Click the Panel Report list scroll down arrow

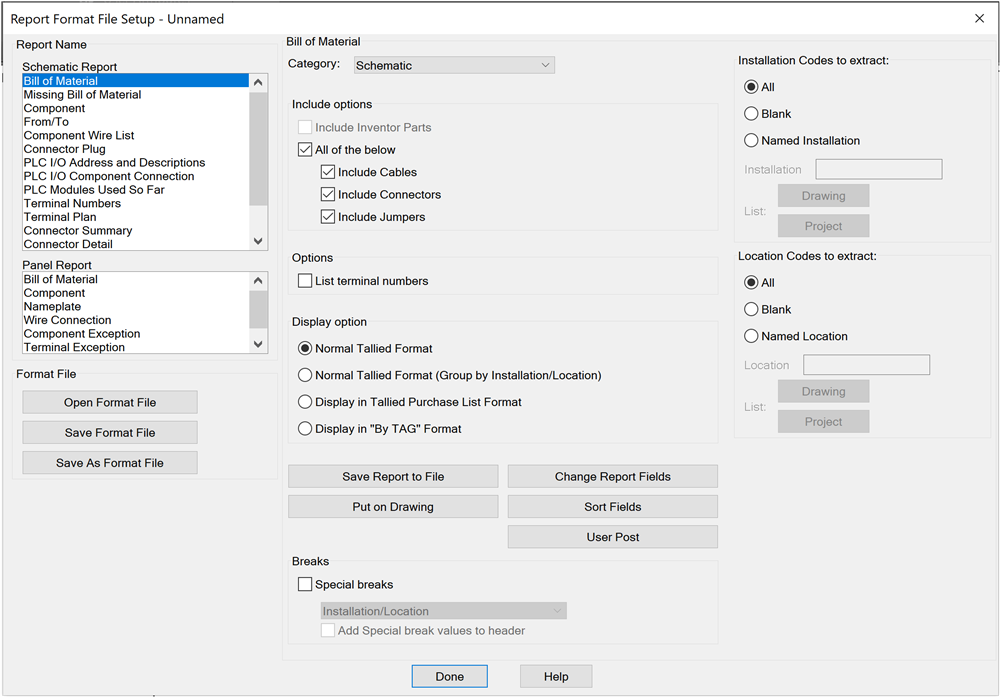258,344
